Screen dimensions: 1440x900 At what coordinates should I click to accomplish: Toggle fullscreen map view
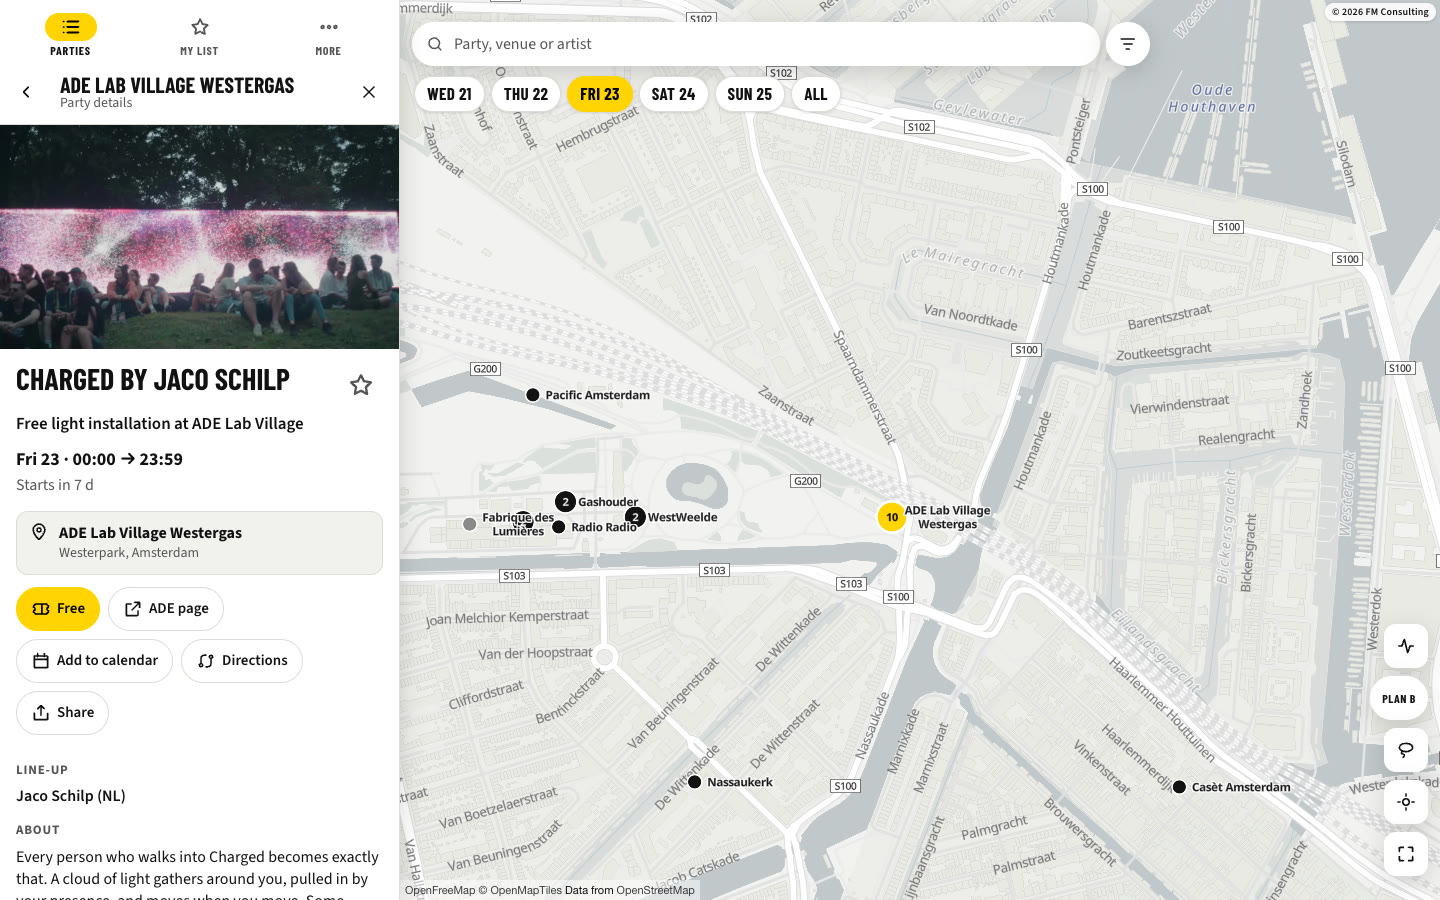[1406, 854]
